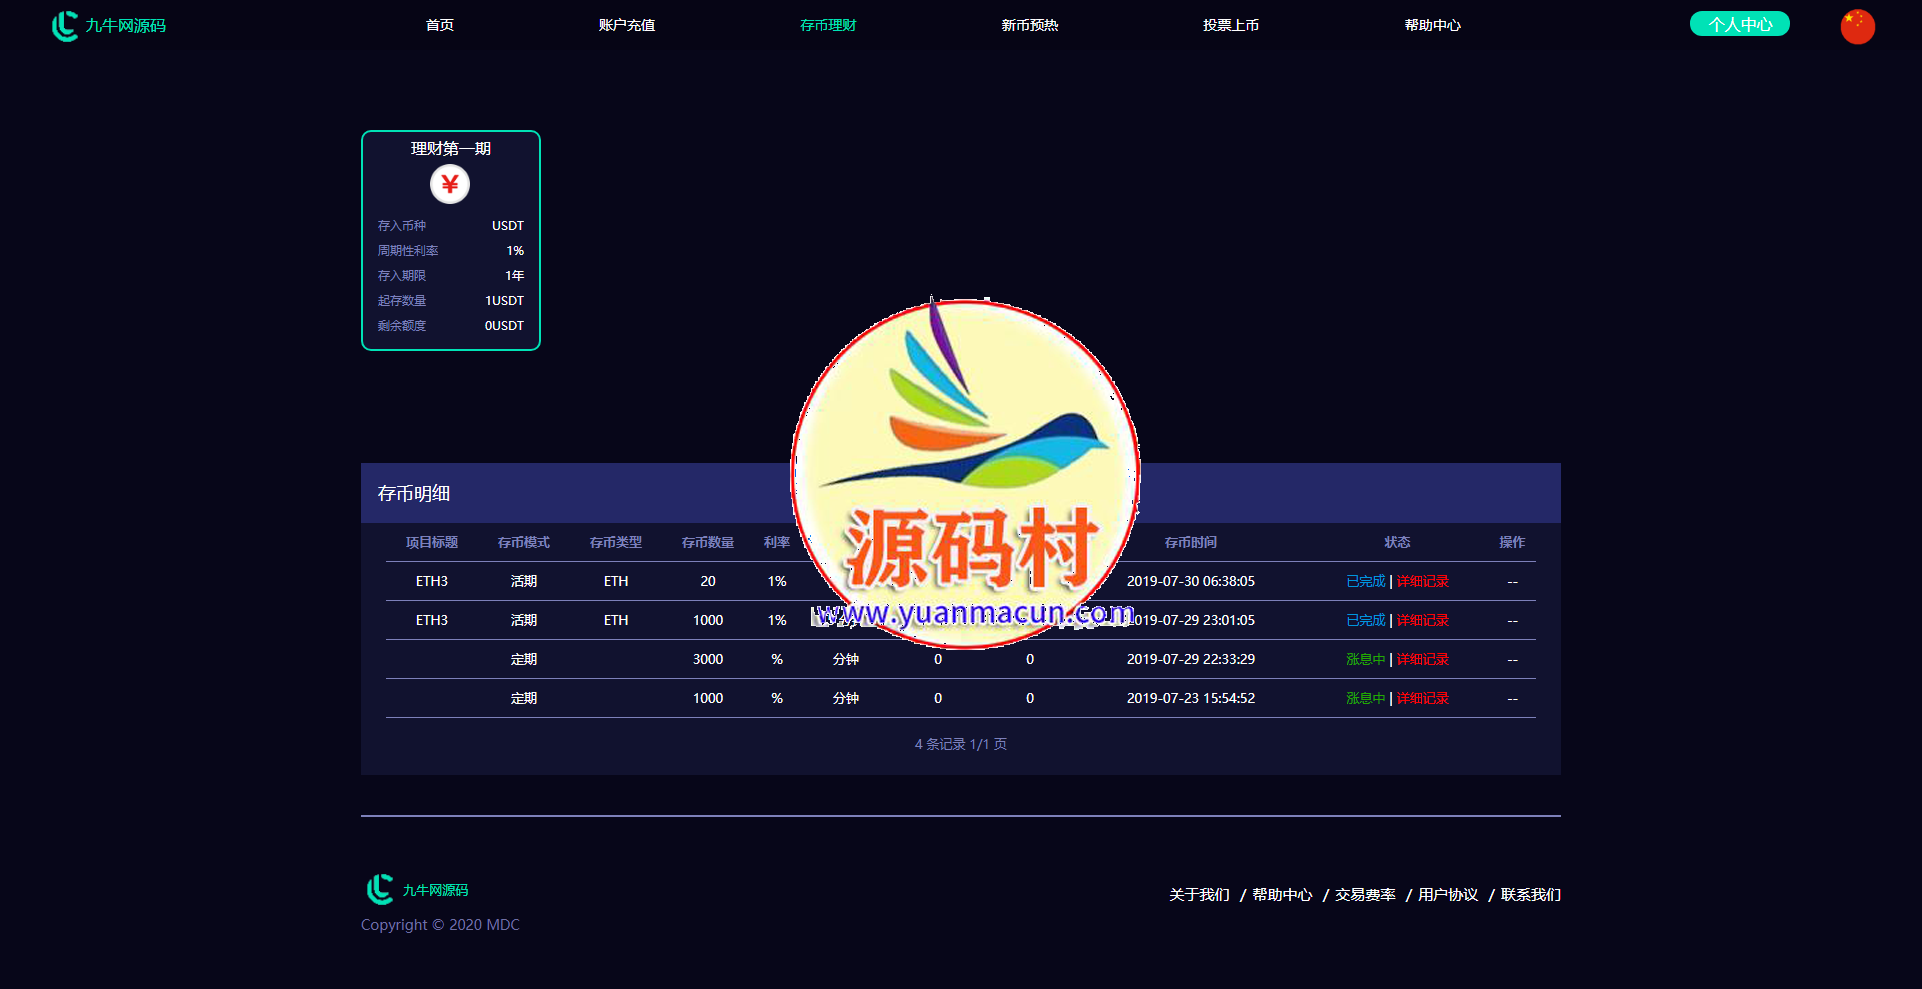View 详细记录 for 2019-07-29 23:01:05 deposit
This screenshot has height=989, width=1922.
click(x=1422, y=620)
